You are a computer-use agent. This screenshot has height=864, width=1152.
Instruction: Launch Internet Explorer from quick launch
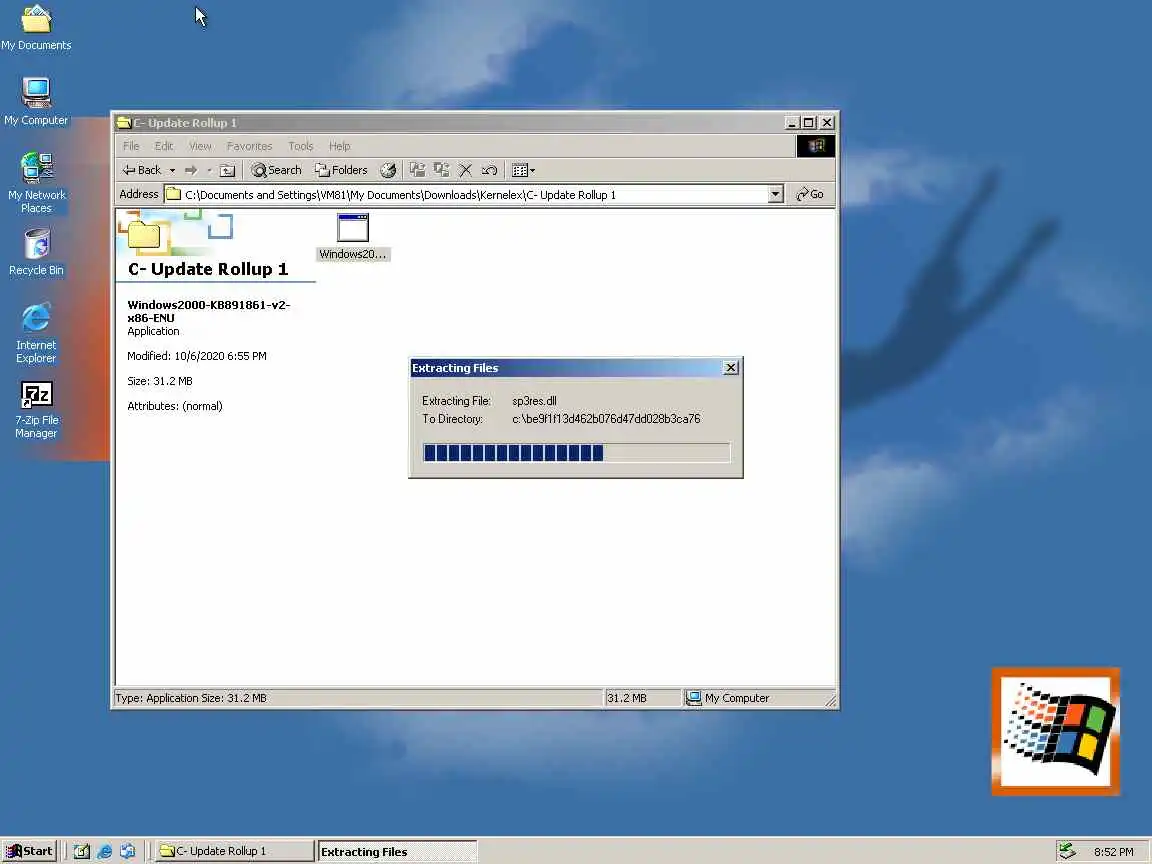pyautogui.click(x=104, y=852)
